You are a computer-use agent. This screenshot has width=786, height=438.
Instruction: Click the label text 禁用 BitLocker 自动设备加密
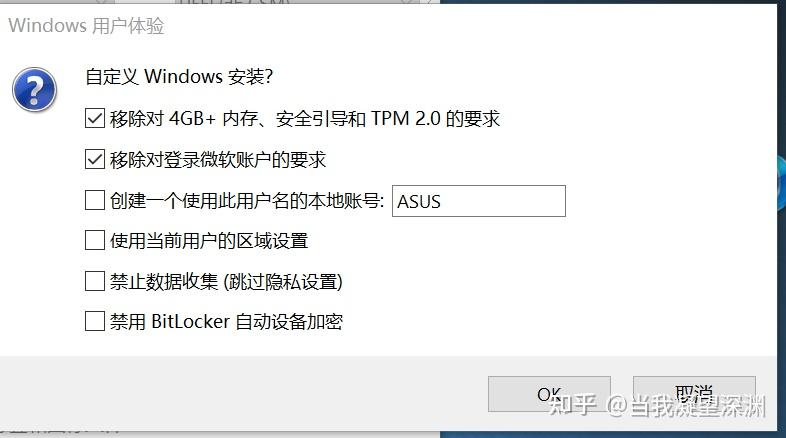click(227, 322)
